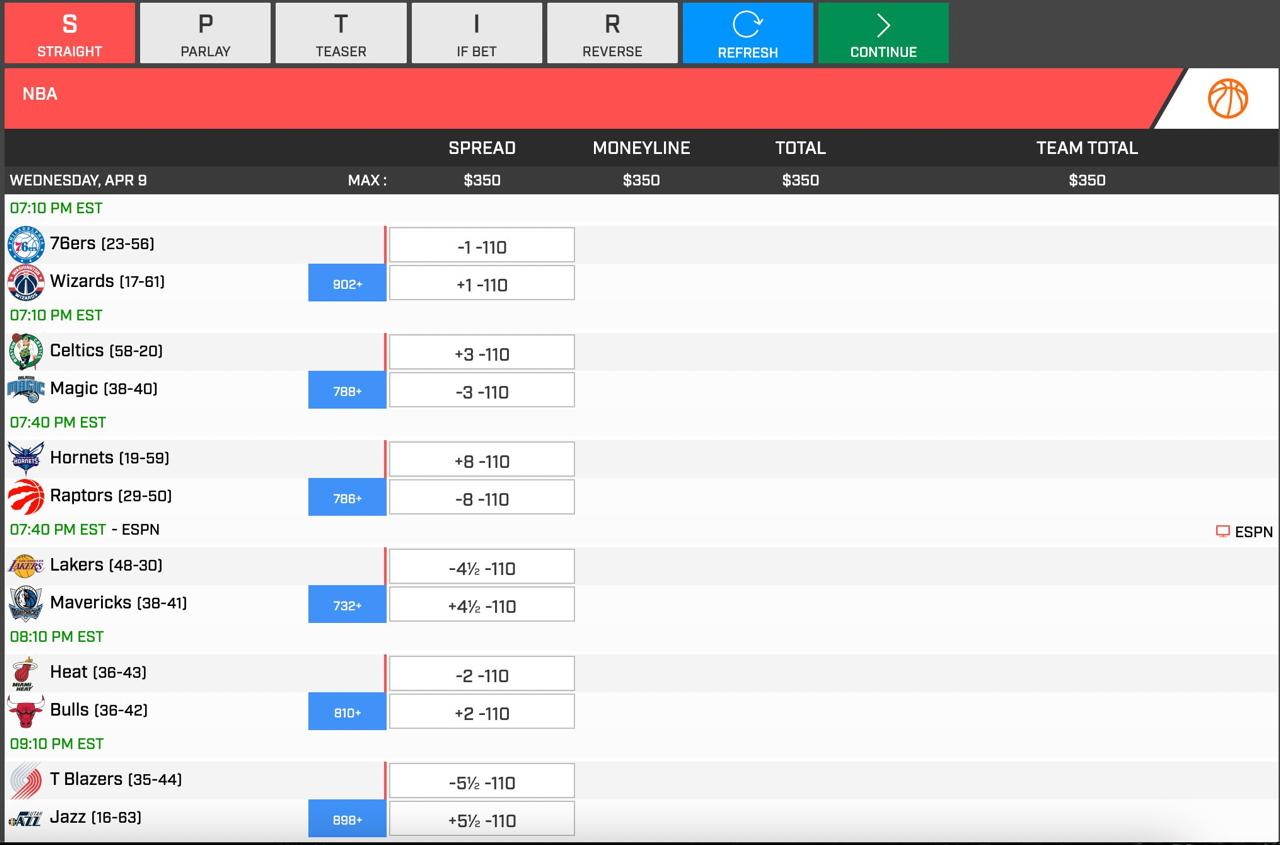This screenshot has width=1280, height=845.
Task: Click the SPREAD column header
Action: tap(482, 148)
